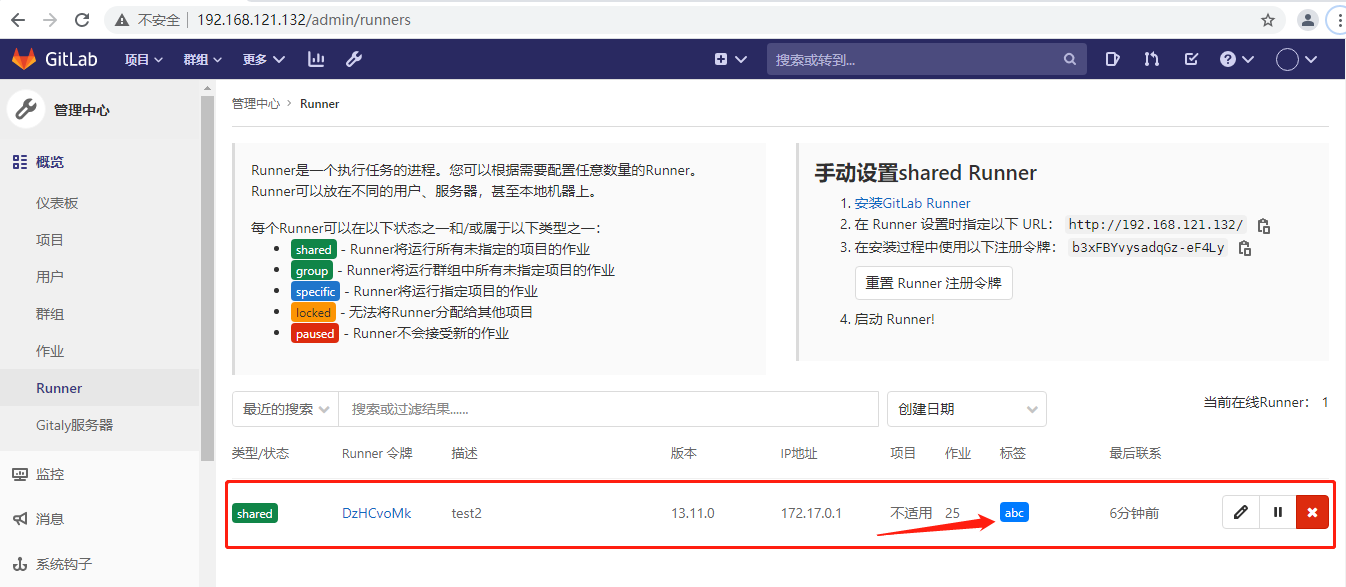This screenshot has width=1346, height=587.
Task: Open 用户 in the sidebar
Action: [x=50, y=277]
